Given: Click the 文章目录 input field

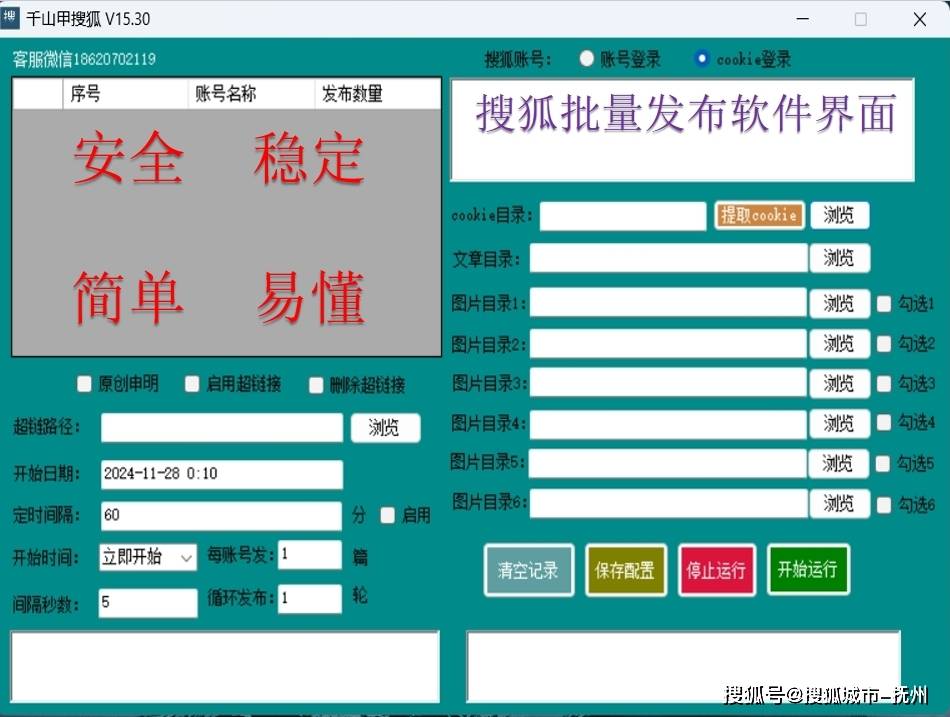Looking at the screenshot, I should point(669,259).
